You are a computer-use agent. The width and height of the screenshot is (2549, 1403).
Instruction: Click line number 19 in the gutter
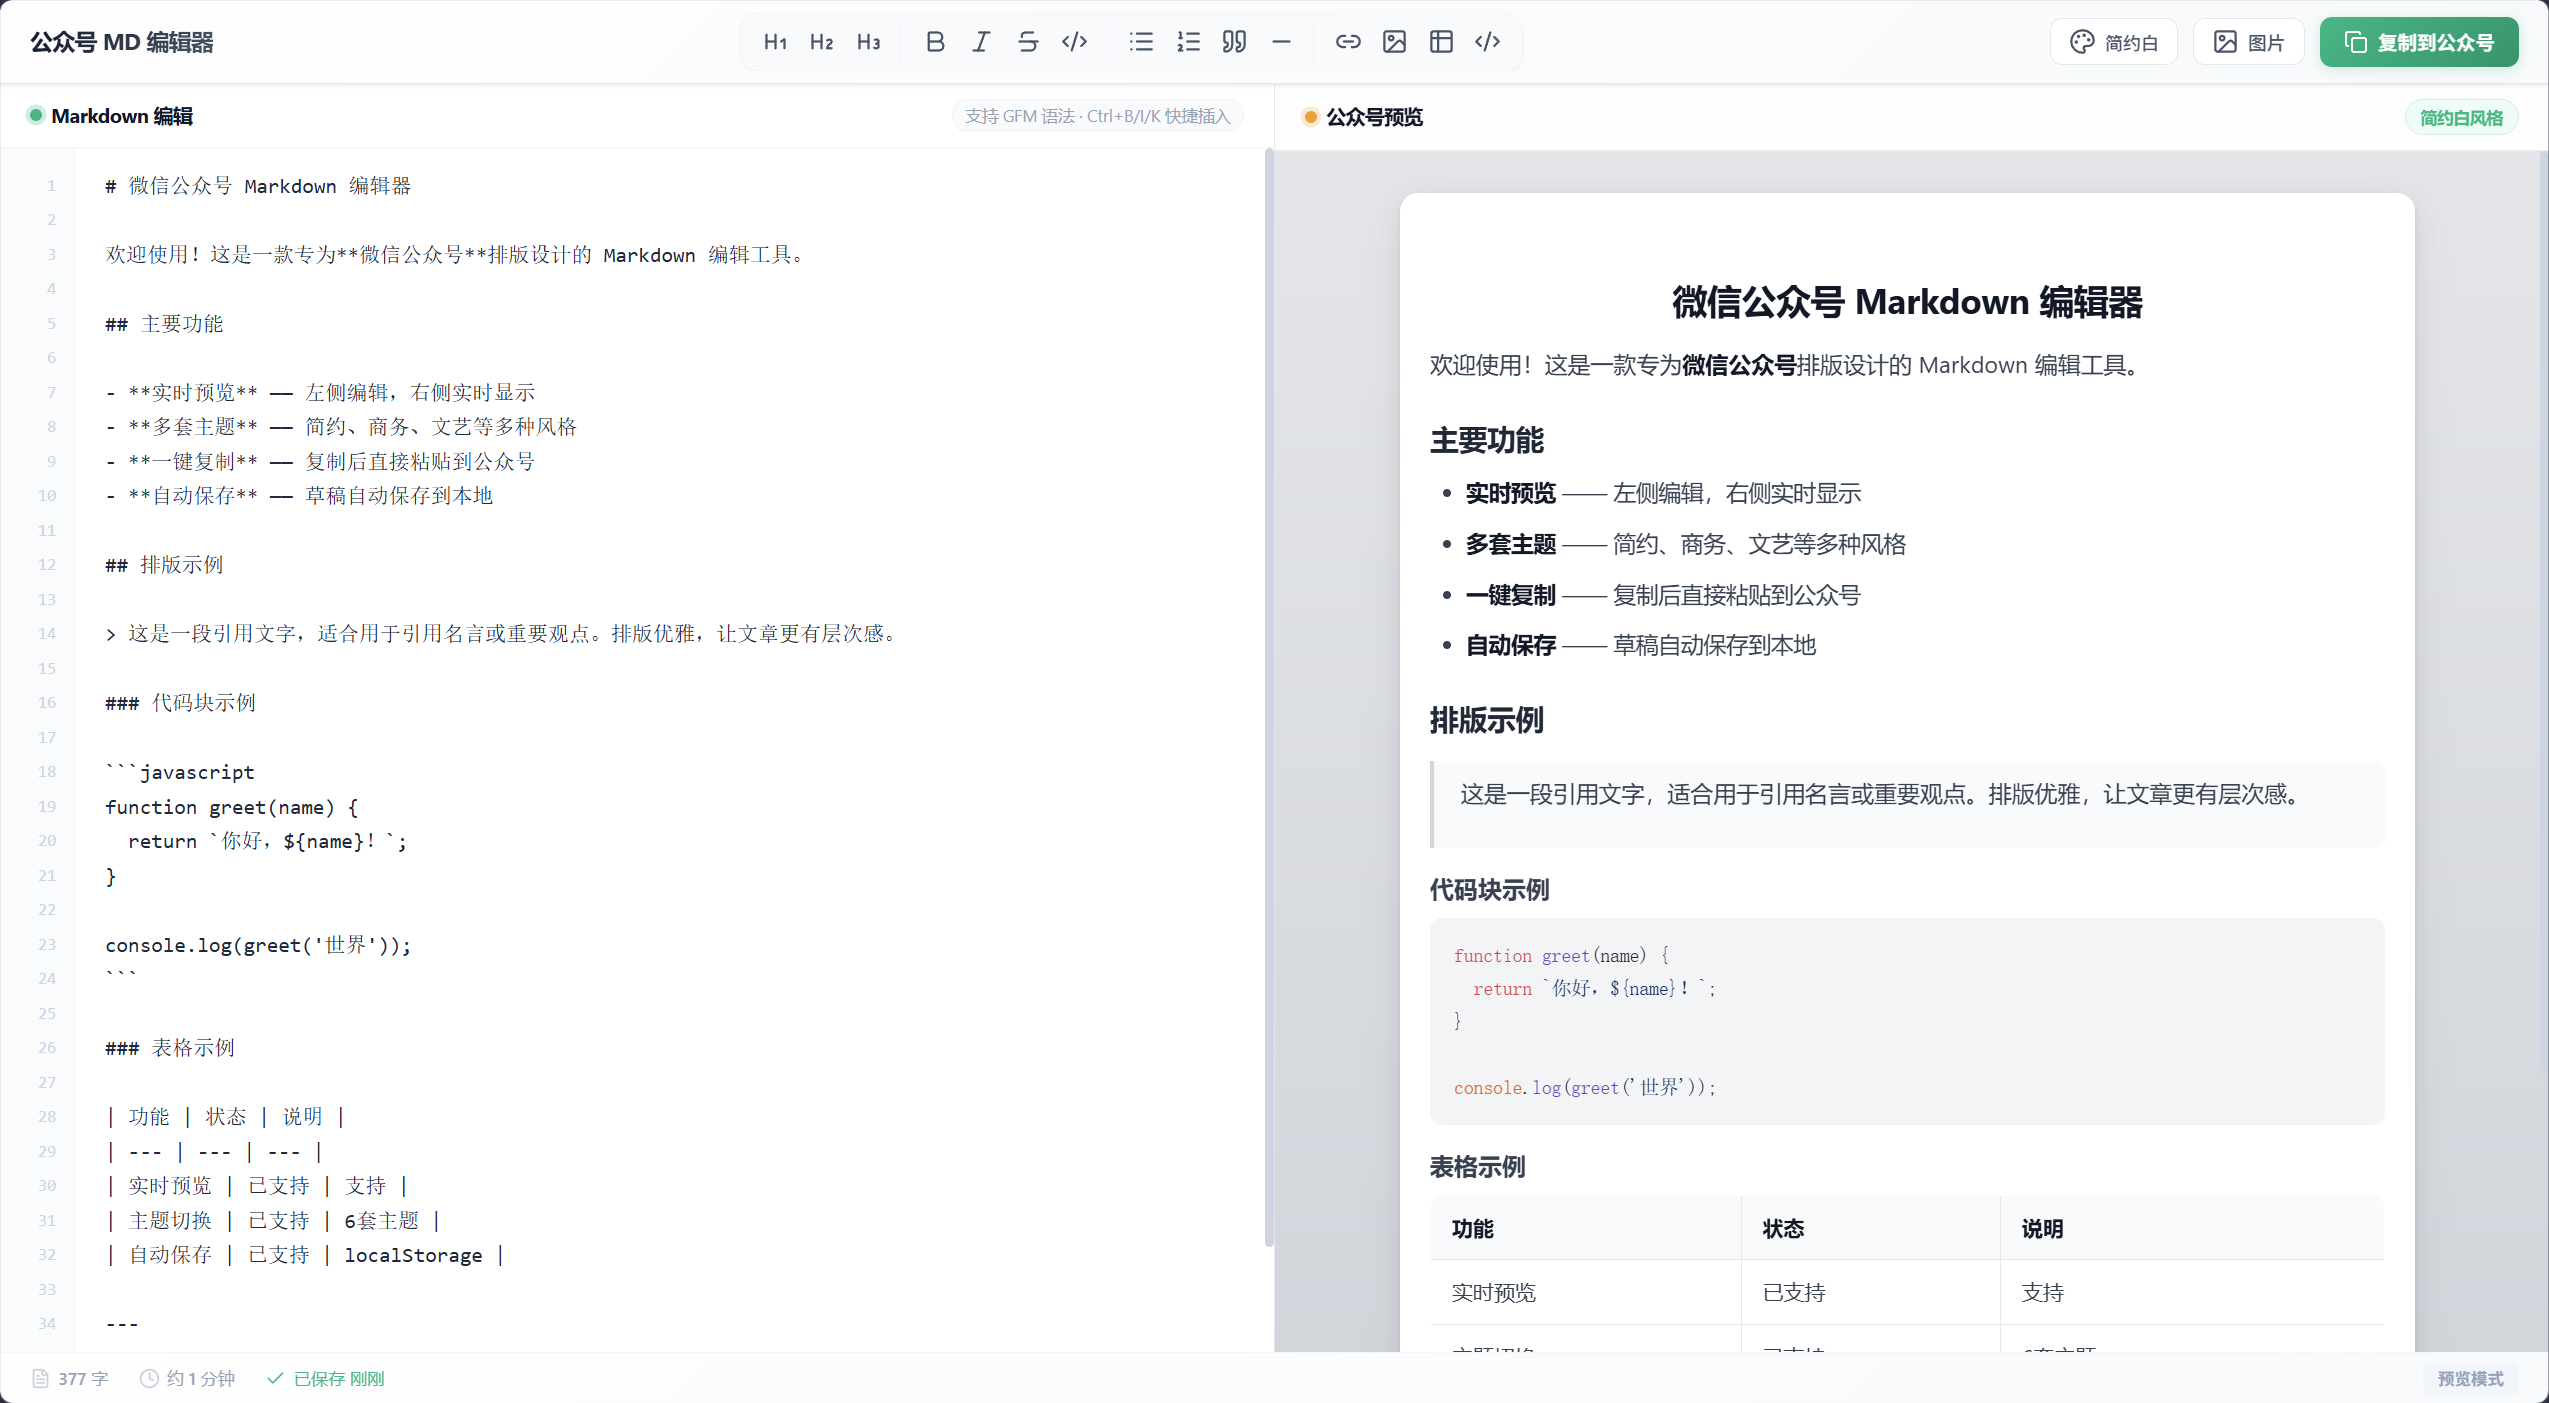[47, 807]
